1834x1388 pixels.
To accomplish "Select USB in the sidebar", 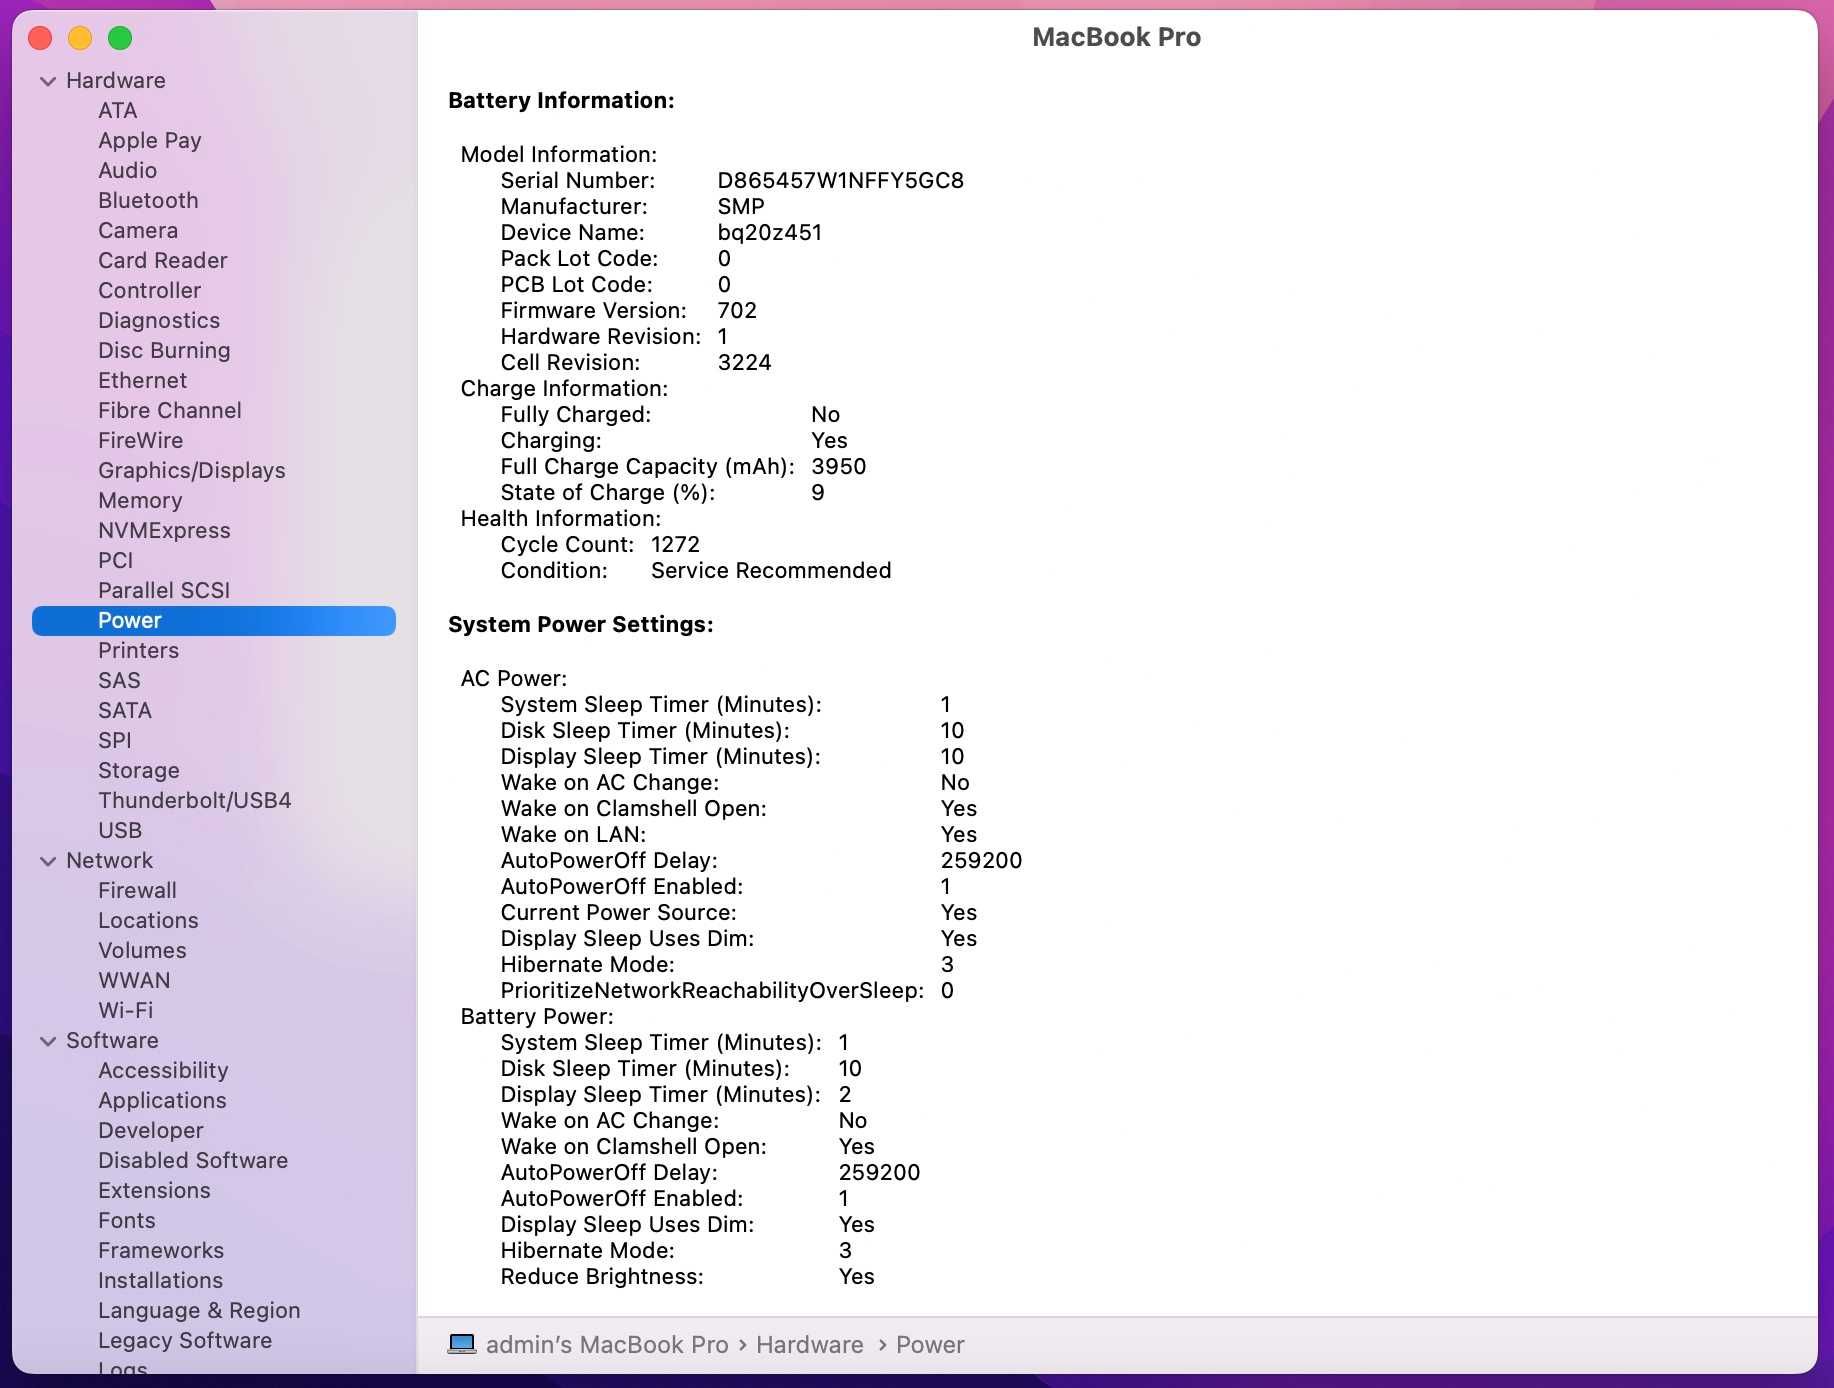I will [120, 831].
